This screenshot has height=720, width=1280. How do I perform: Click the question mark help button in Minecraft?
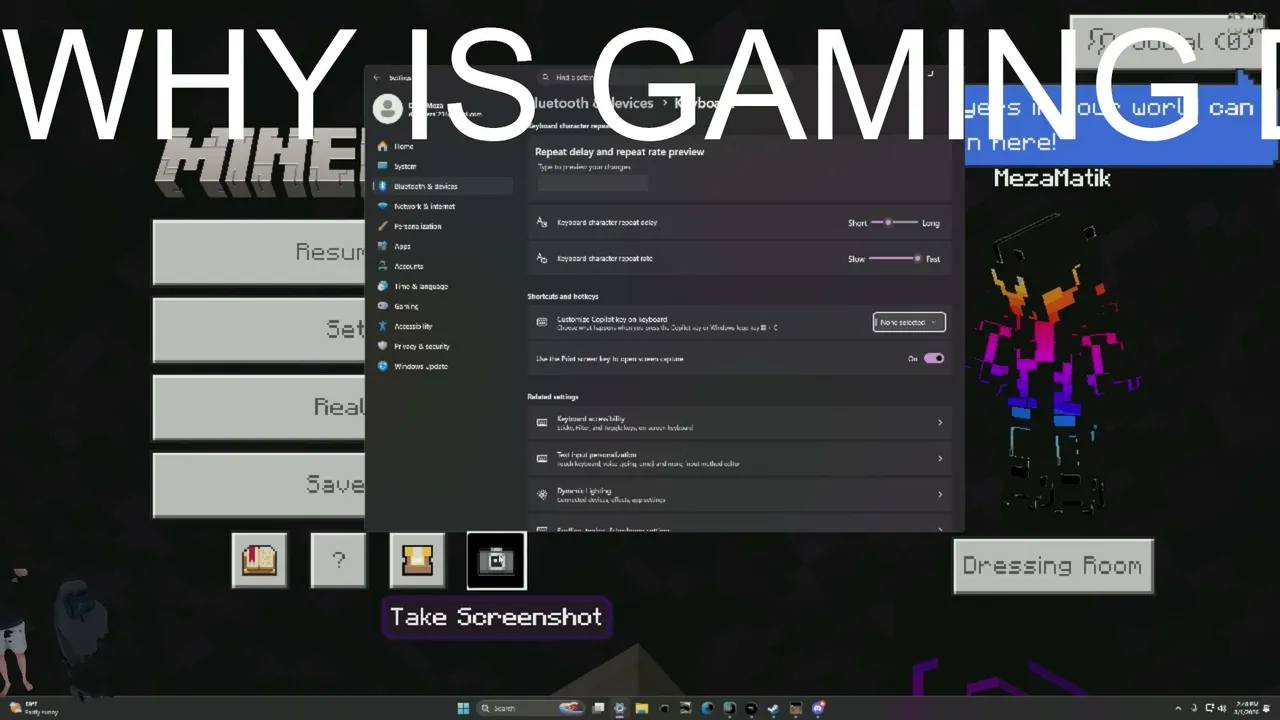click(338, 561)
